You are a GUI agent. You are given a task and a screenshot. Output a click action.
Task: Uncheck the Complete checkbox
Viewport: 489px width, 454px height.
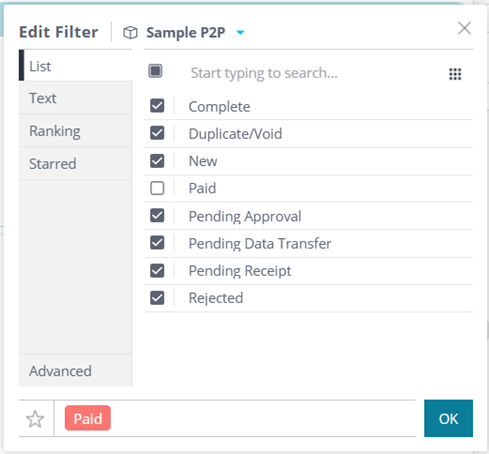[157, 106]
